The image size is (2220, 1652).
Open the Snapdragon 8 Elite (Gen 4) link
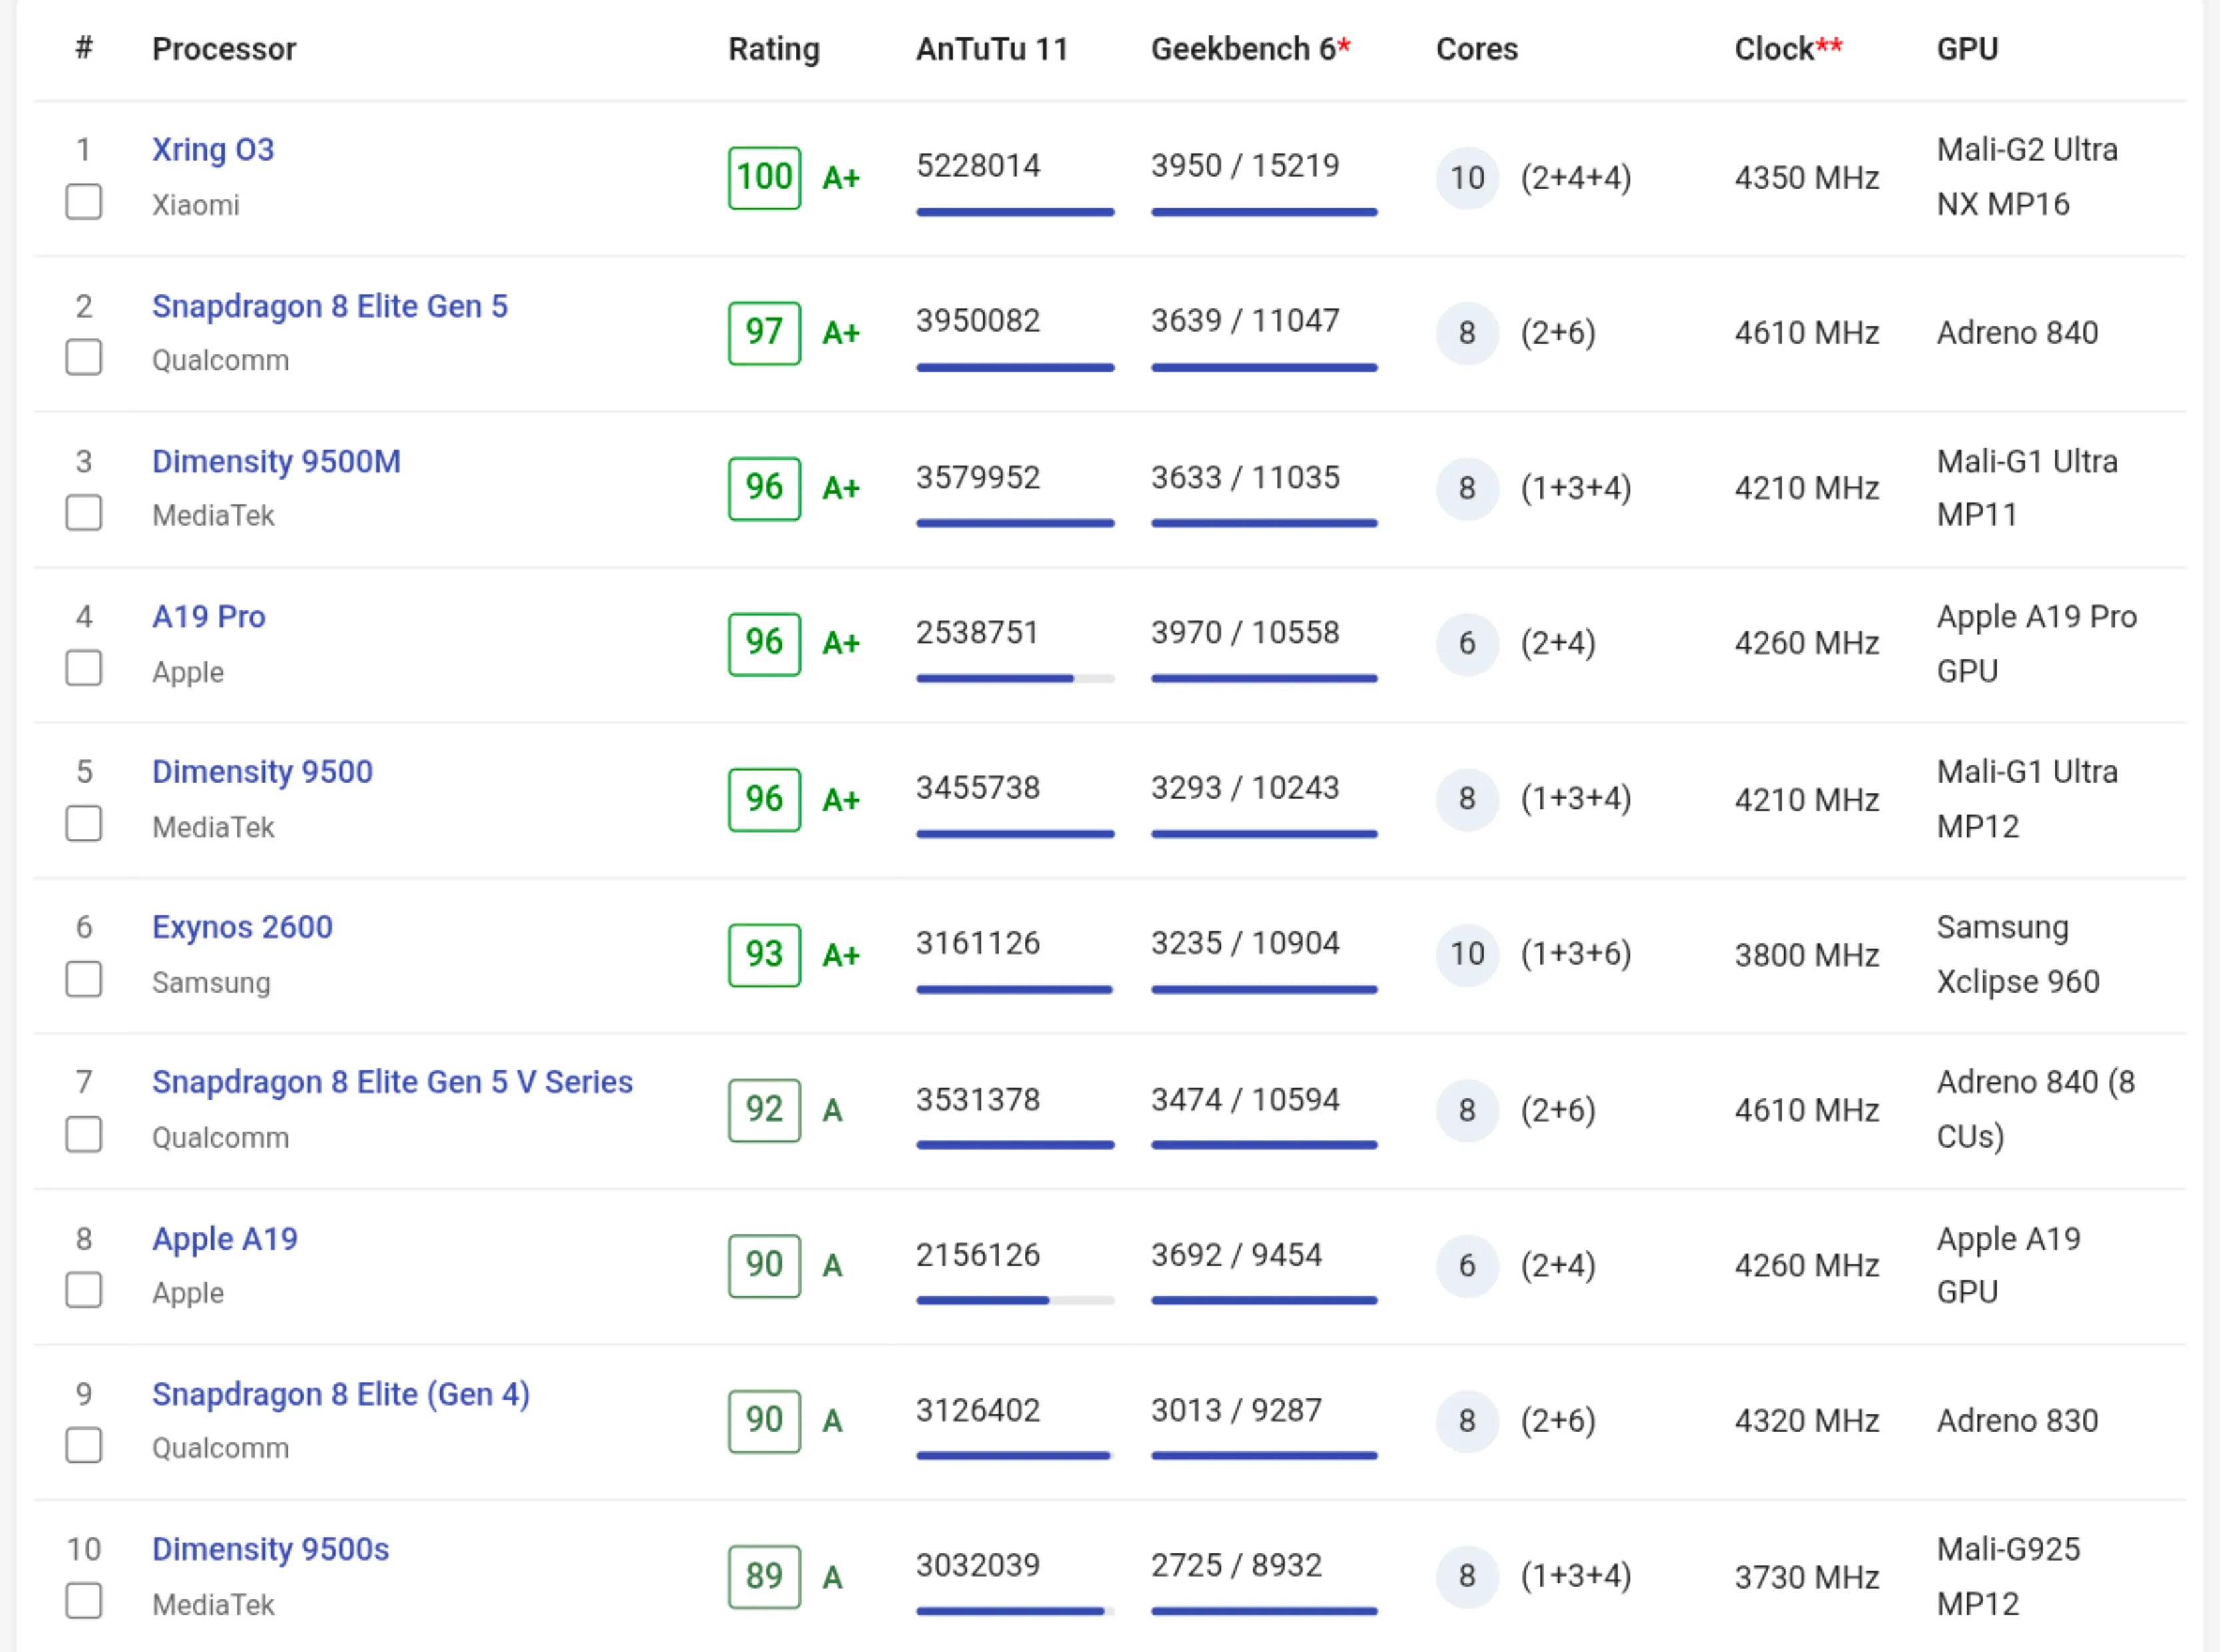(x=341, y=1394)
